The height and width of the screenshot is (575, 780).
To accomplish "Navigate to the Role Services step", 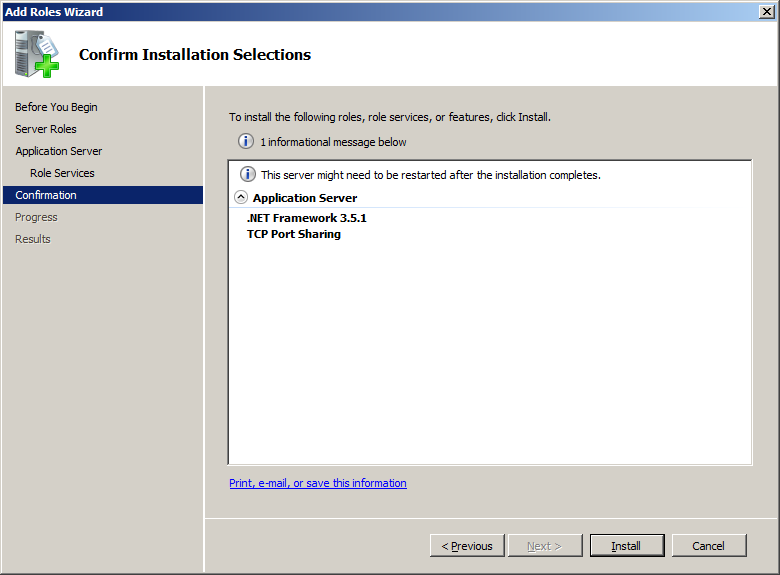I will click(x=62, y=173).
